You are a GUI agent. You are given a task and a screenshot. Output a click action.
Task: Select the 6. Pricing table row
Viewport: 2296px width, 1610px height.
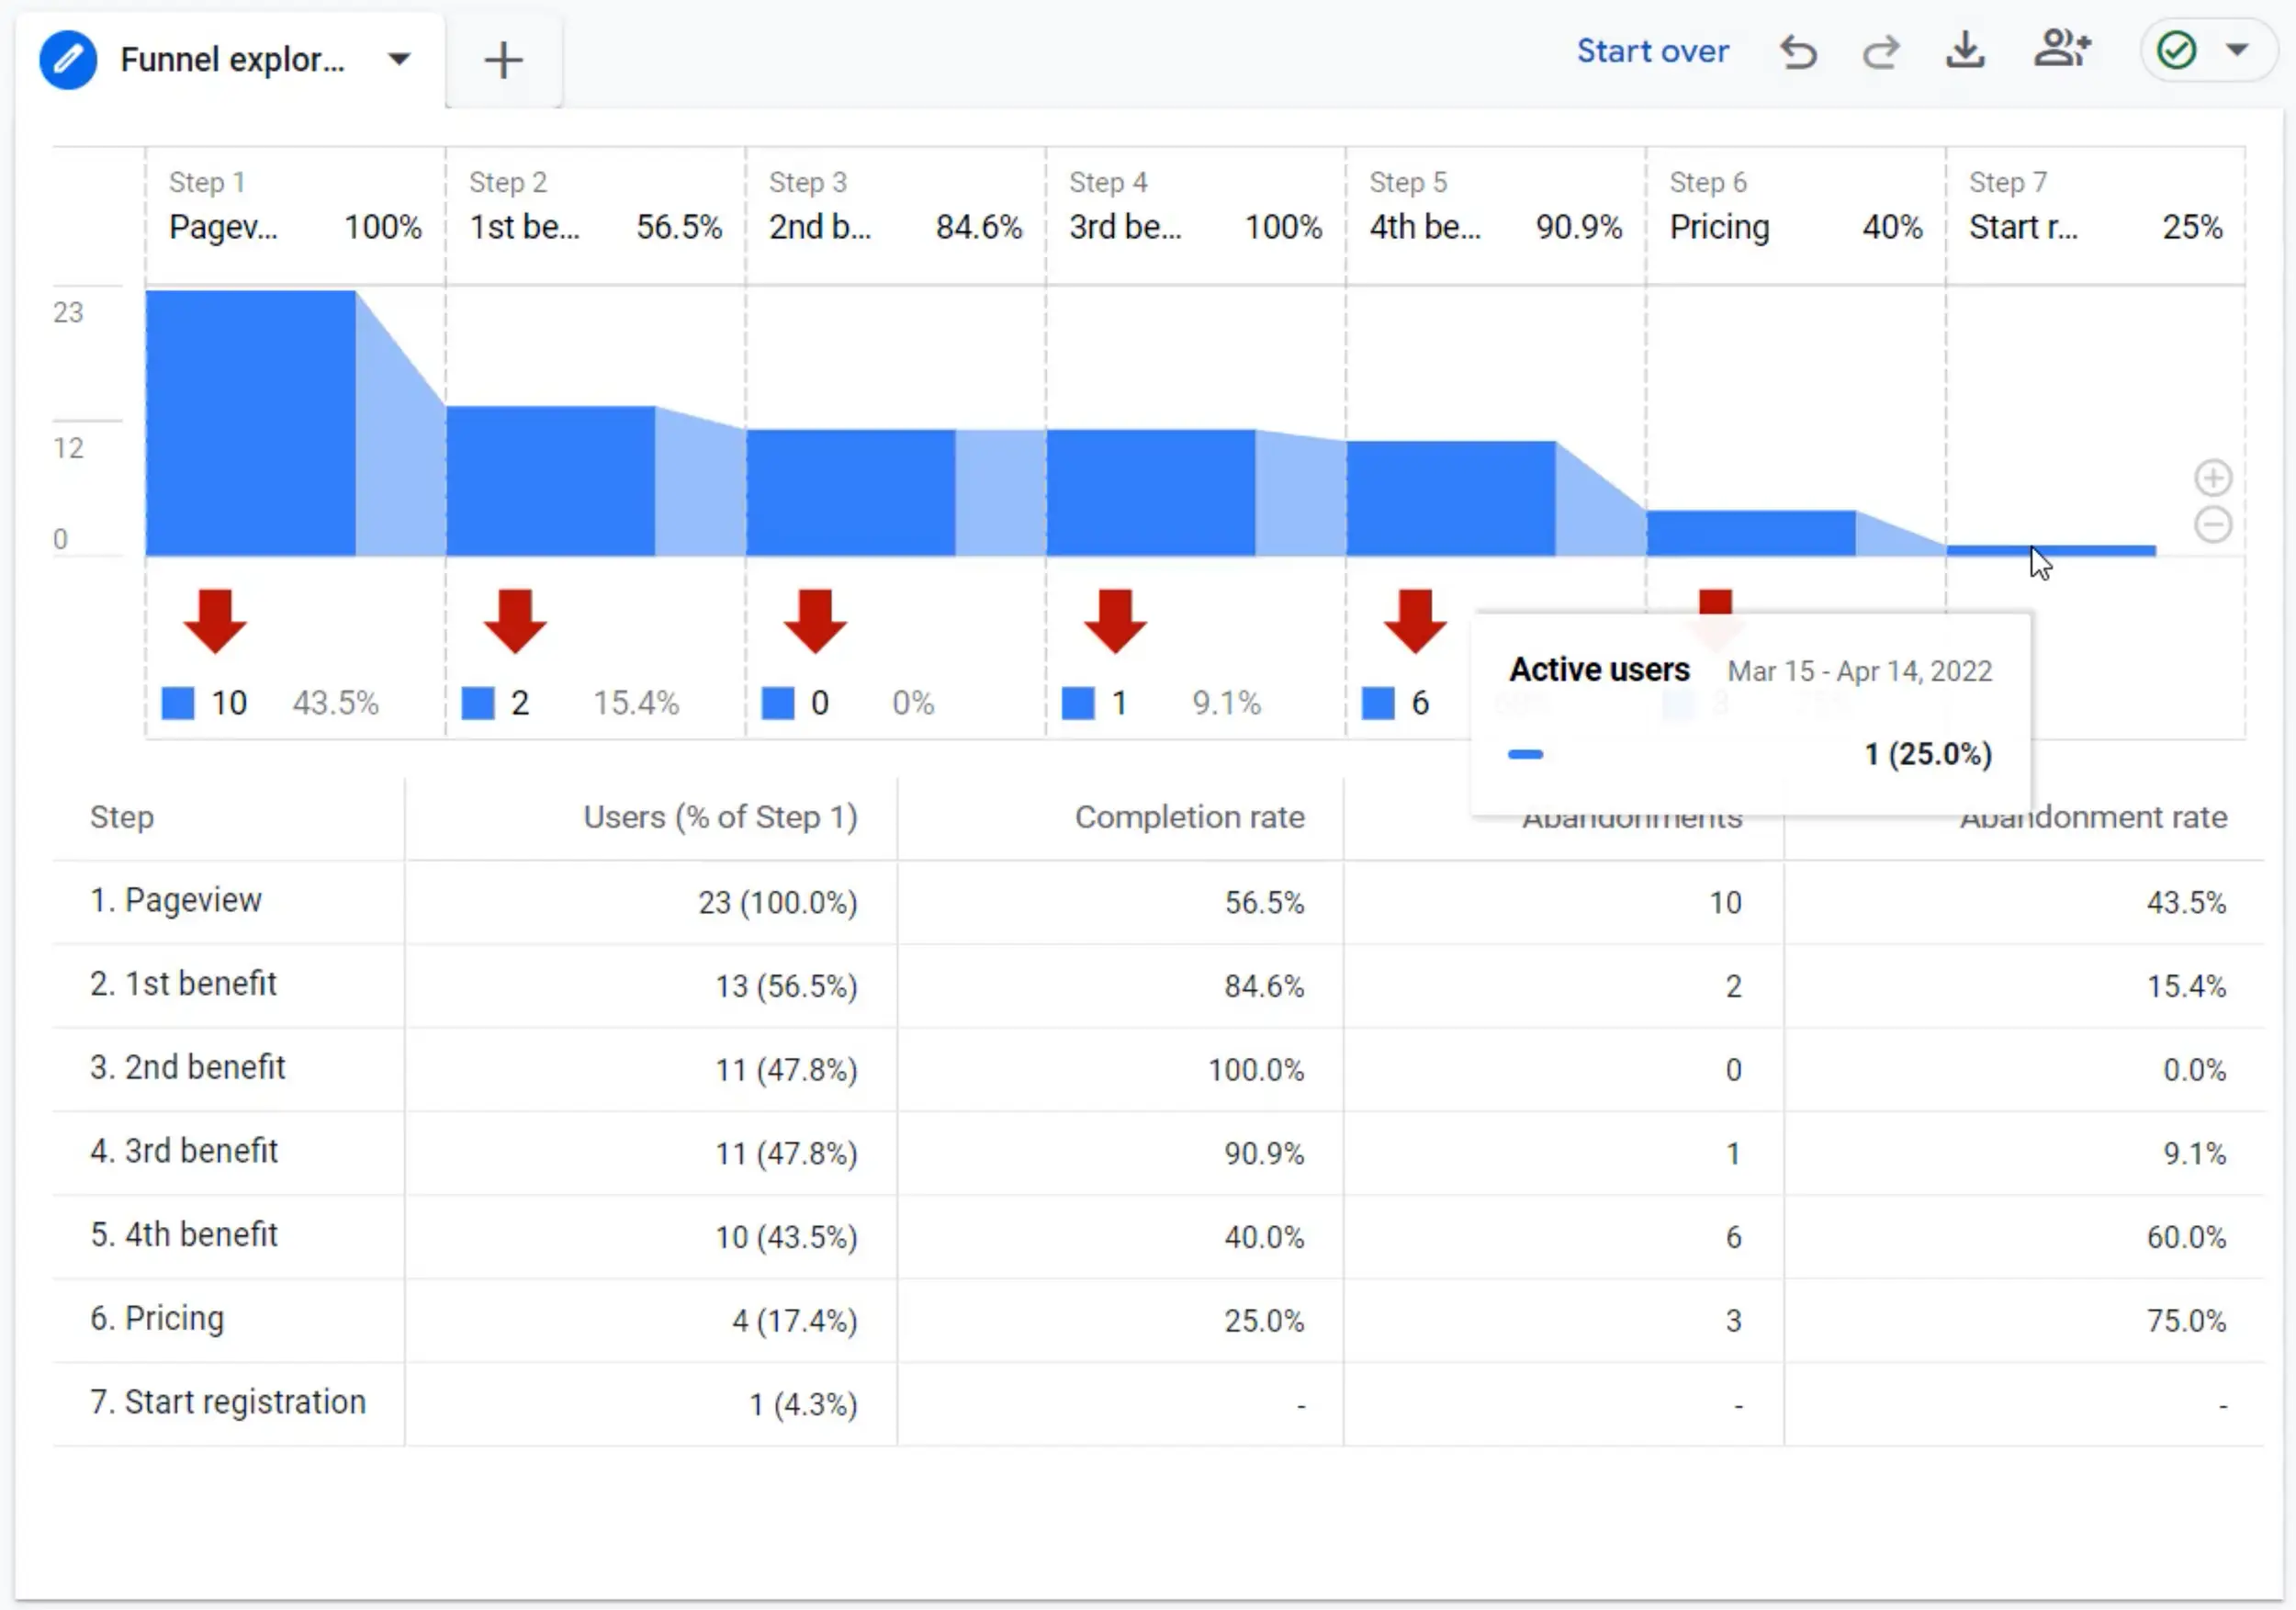point(157,1319)
